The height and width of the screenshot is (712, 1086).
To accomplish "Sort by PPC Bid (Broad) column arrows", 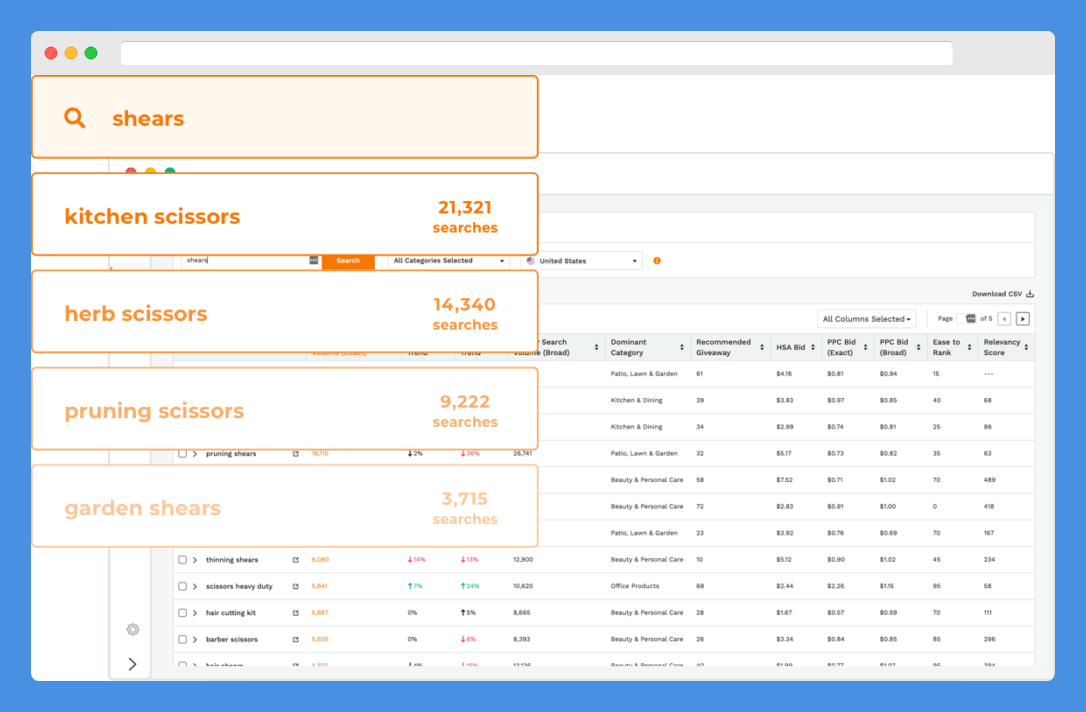I will (x=918, y=347).
